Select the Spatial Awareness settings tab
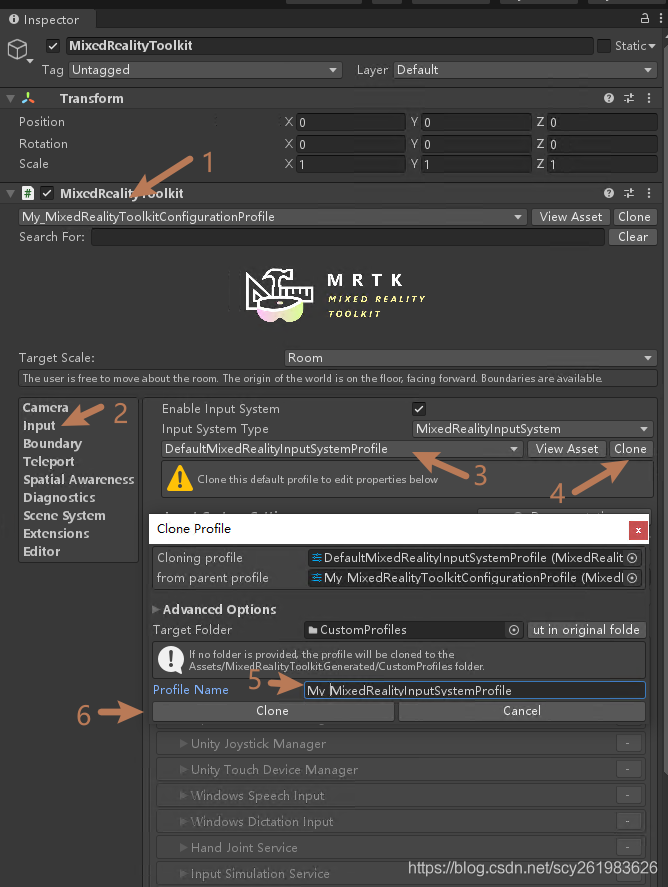The height and width of the screenshot is (887, 668). tap(78, 480)
